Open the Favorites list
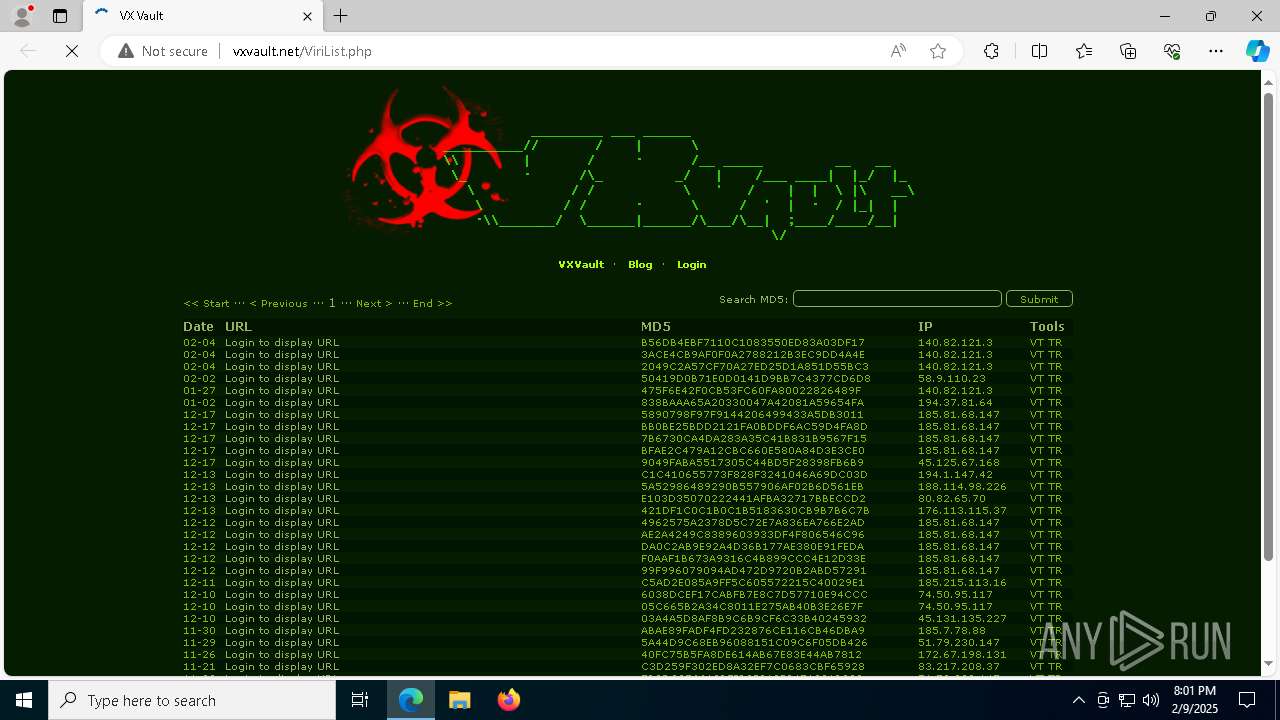1280x720 pixels. (1084, 51)
